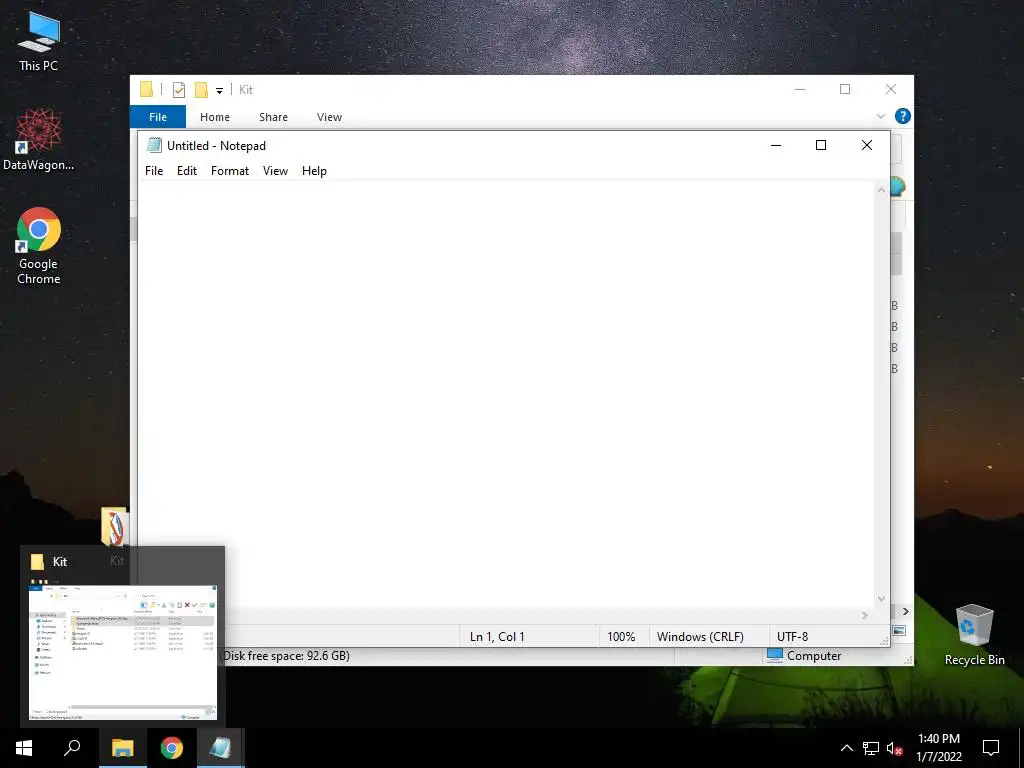Close the Kit Explorer window
This screenshot has height=768, width=1024.
click(x=890, y=89)
